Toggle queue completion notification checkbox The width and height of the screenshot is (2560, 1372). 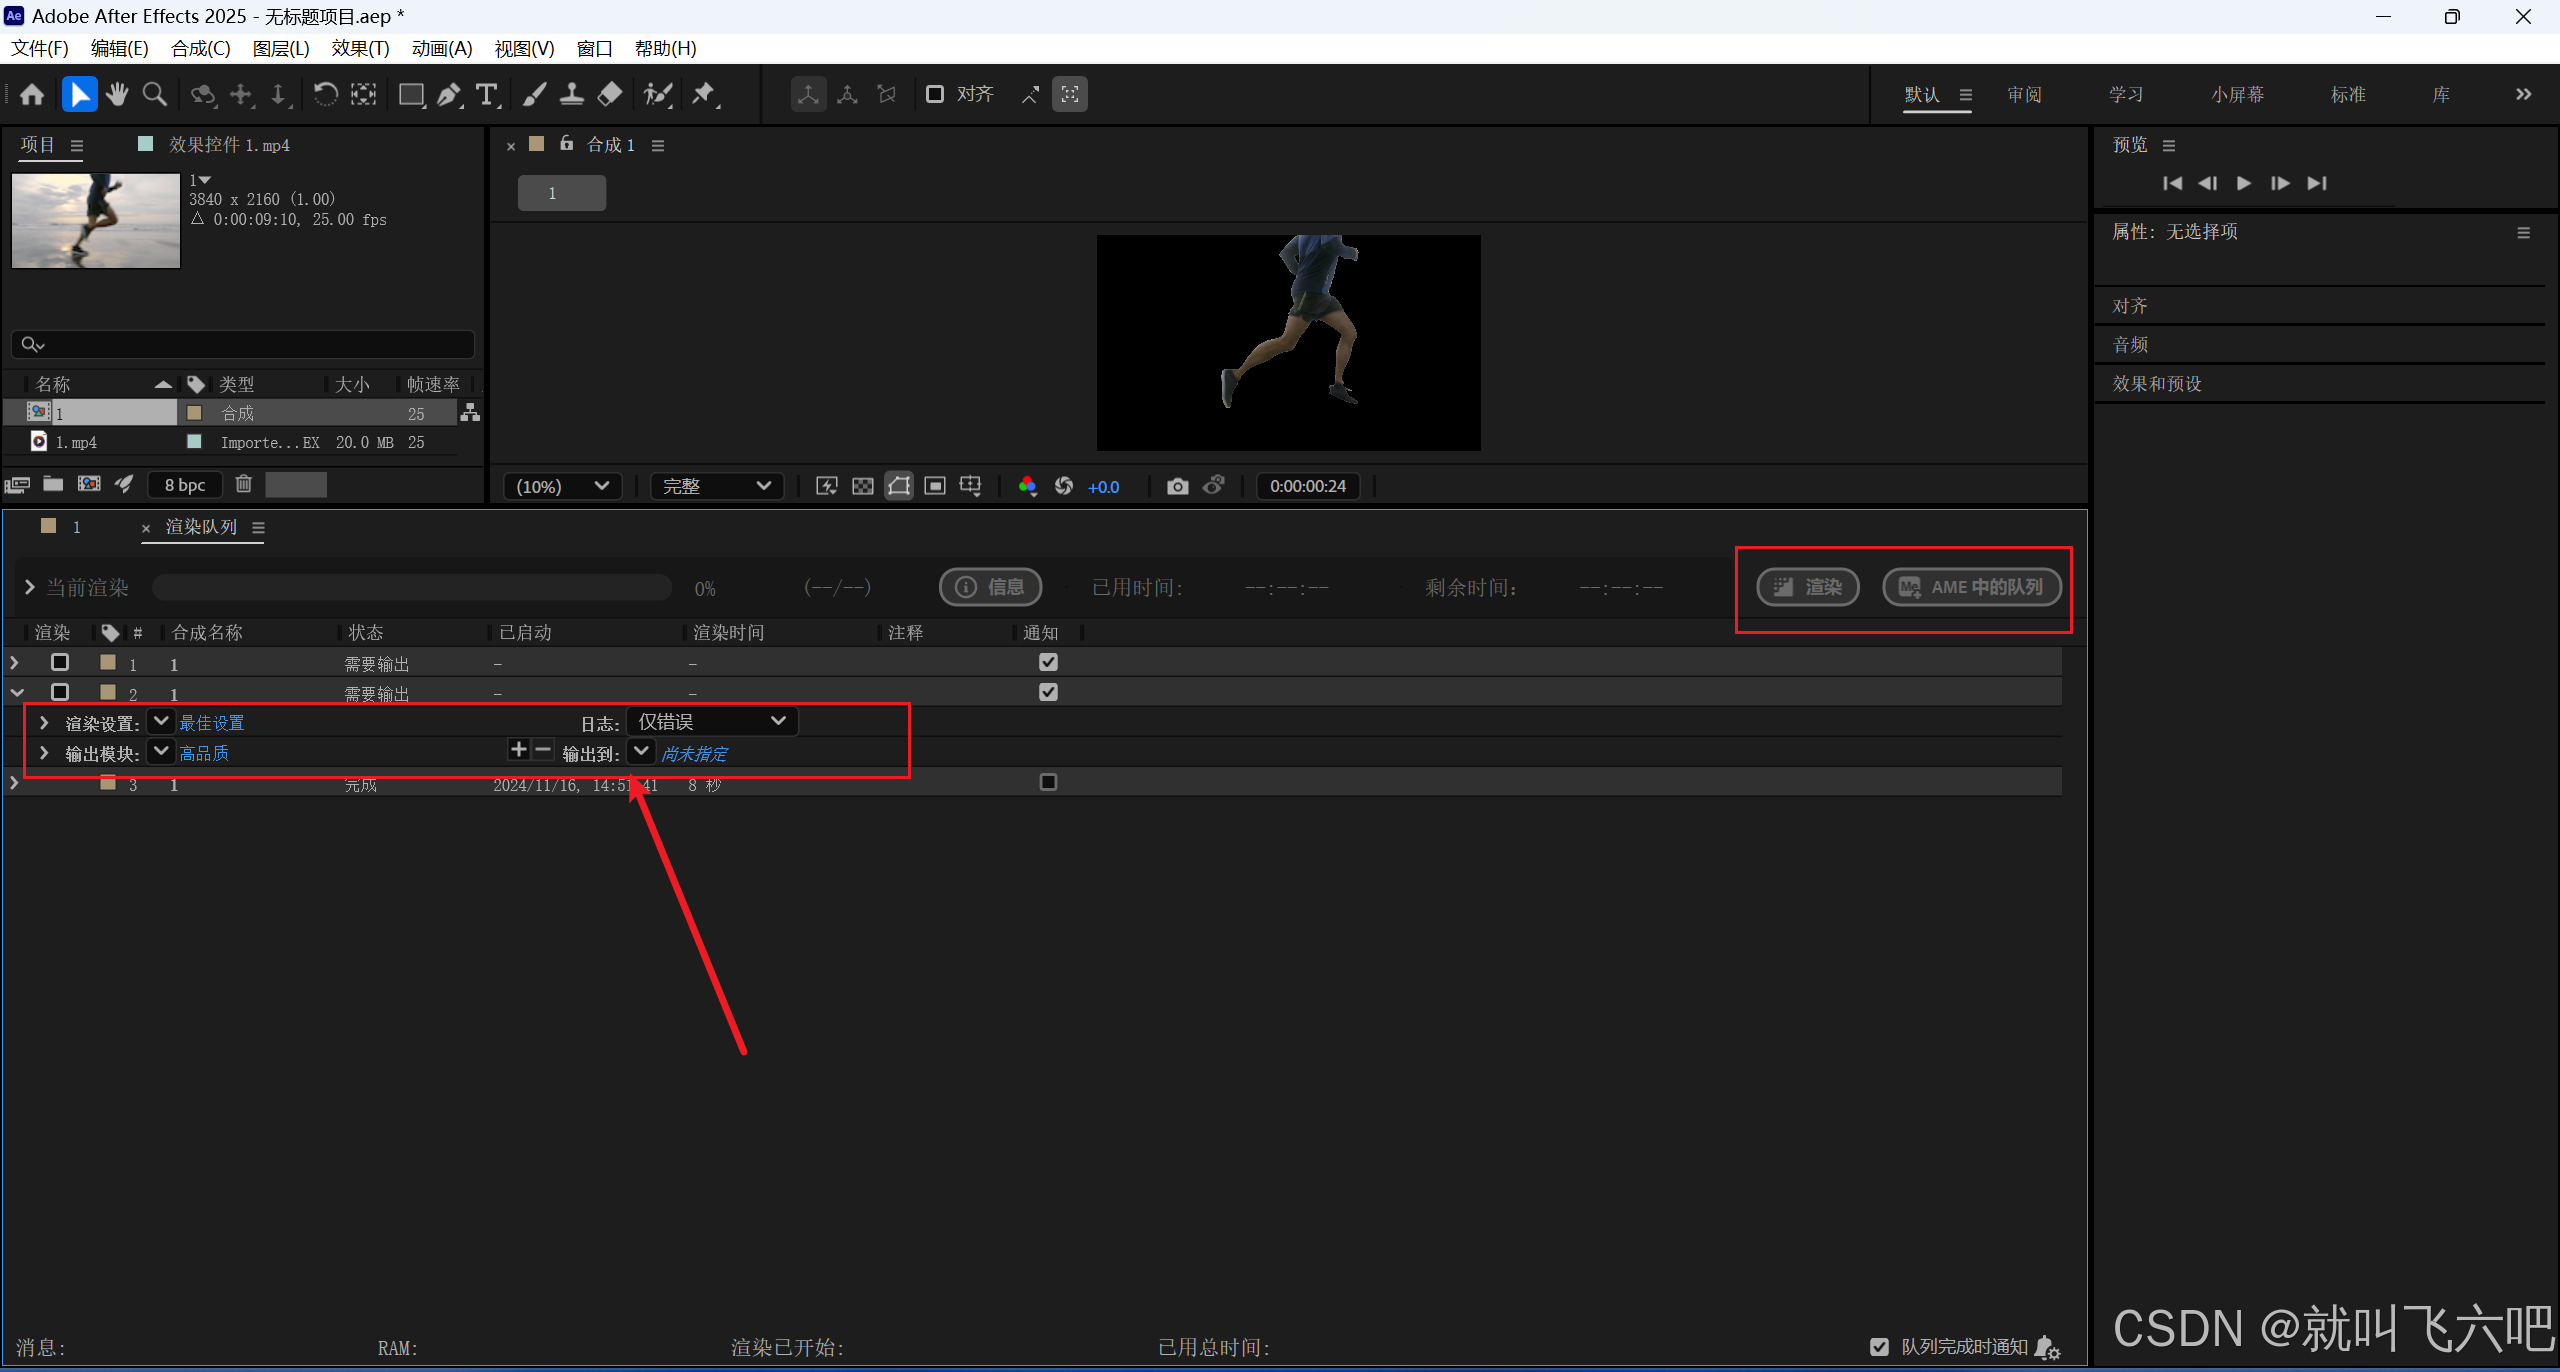point(1879,1346)
